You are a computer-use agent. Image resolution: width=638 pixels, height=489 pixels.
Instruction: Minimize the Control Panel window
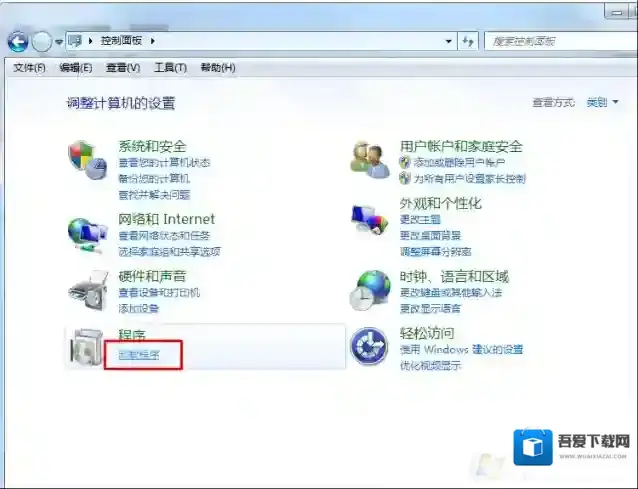point(618,13)
